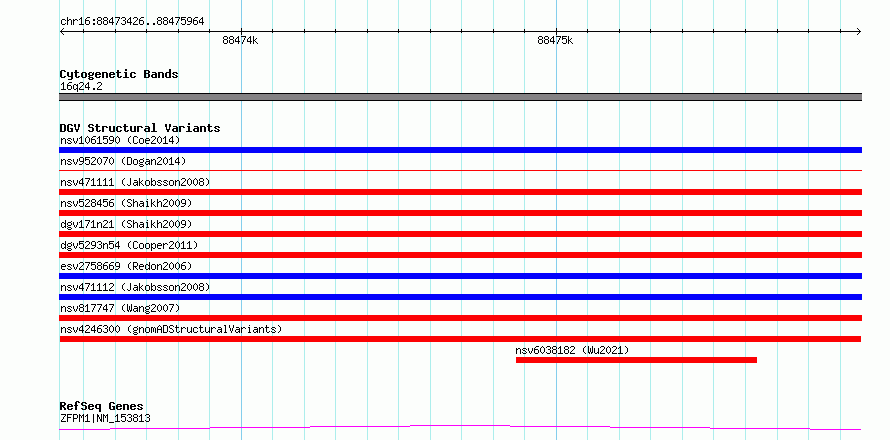Open variant label nsv528456 (Shaikh2009)
Image resolution: width=890 pixels, height=440 pixels.
(126, 203)
